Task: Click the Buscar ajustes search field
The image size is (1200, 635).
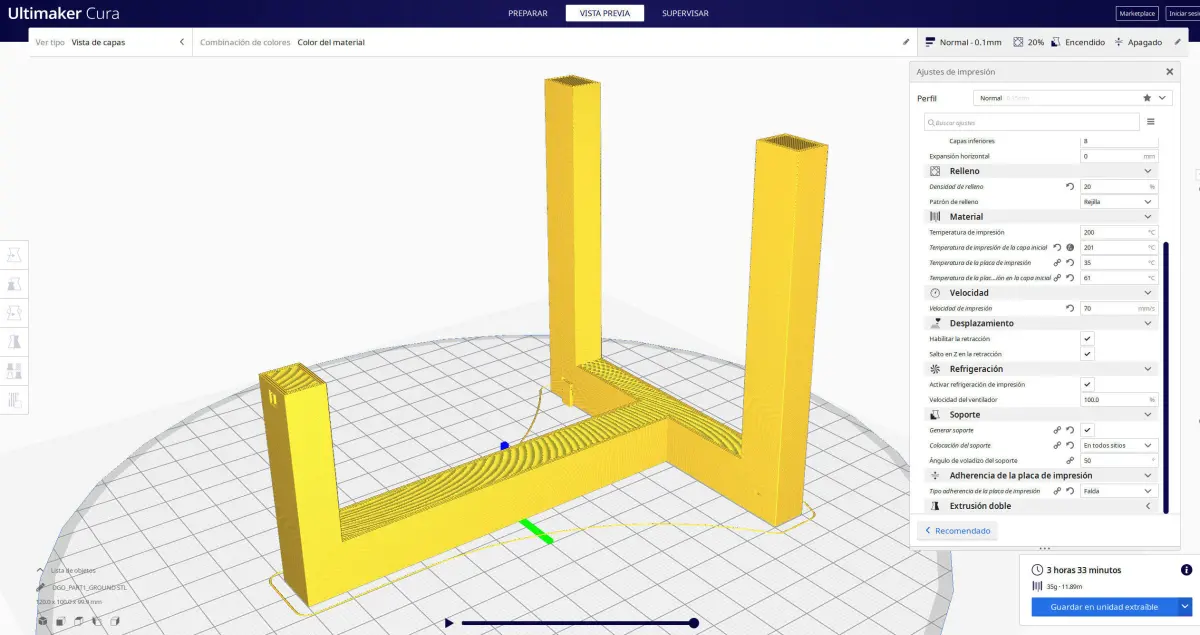Action: 1032,122
